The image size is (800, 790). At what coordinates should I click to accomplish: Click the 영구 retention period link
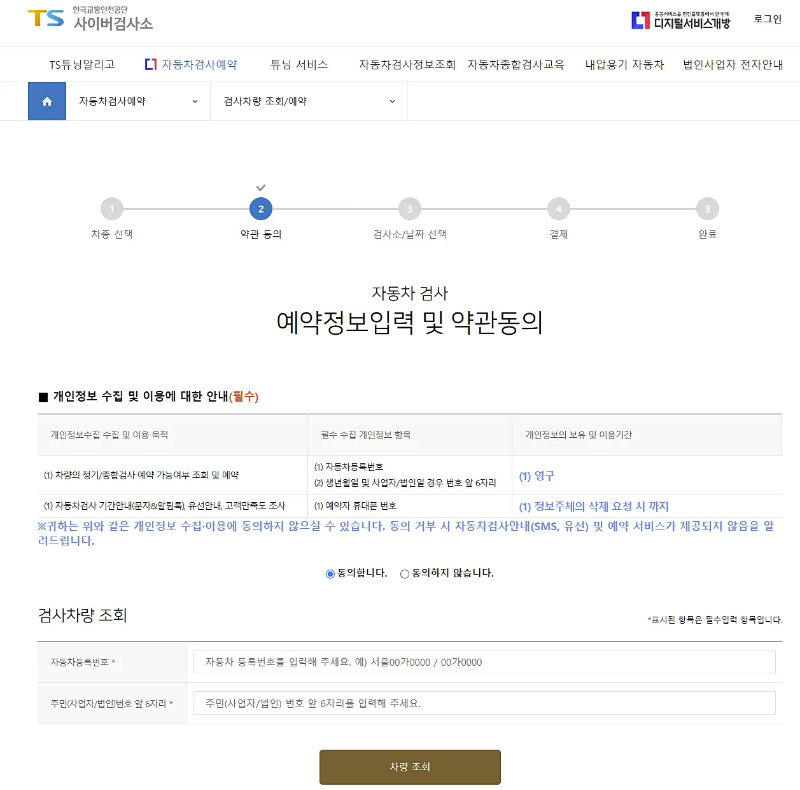pos(538,474)
